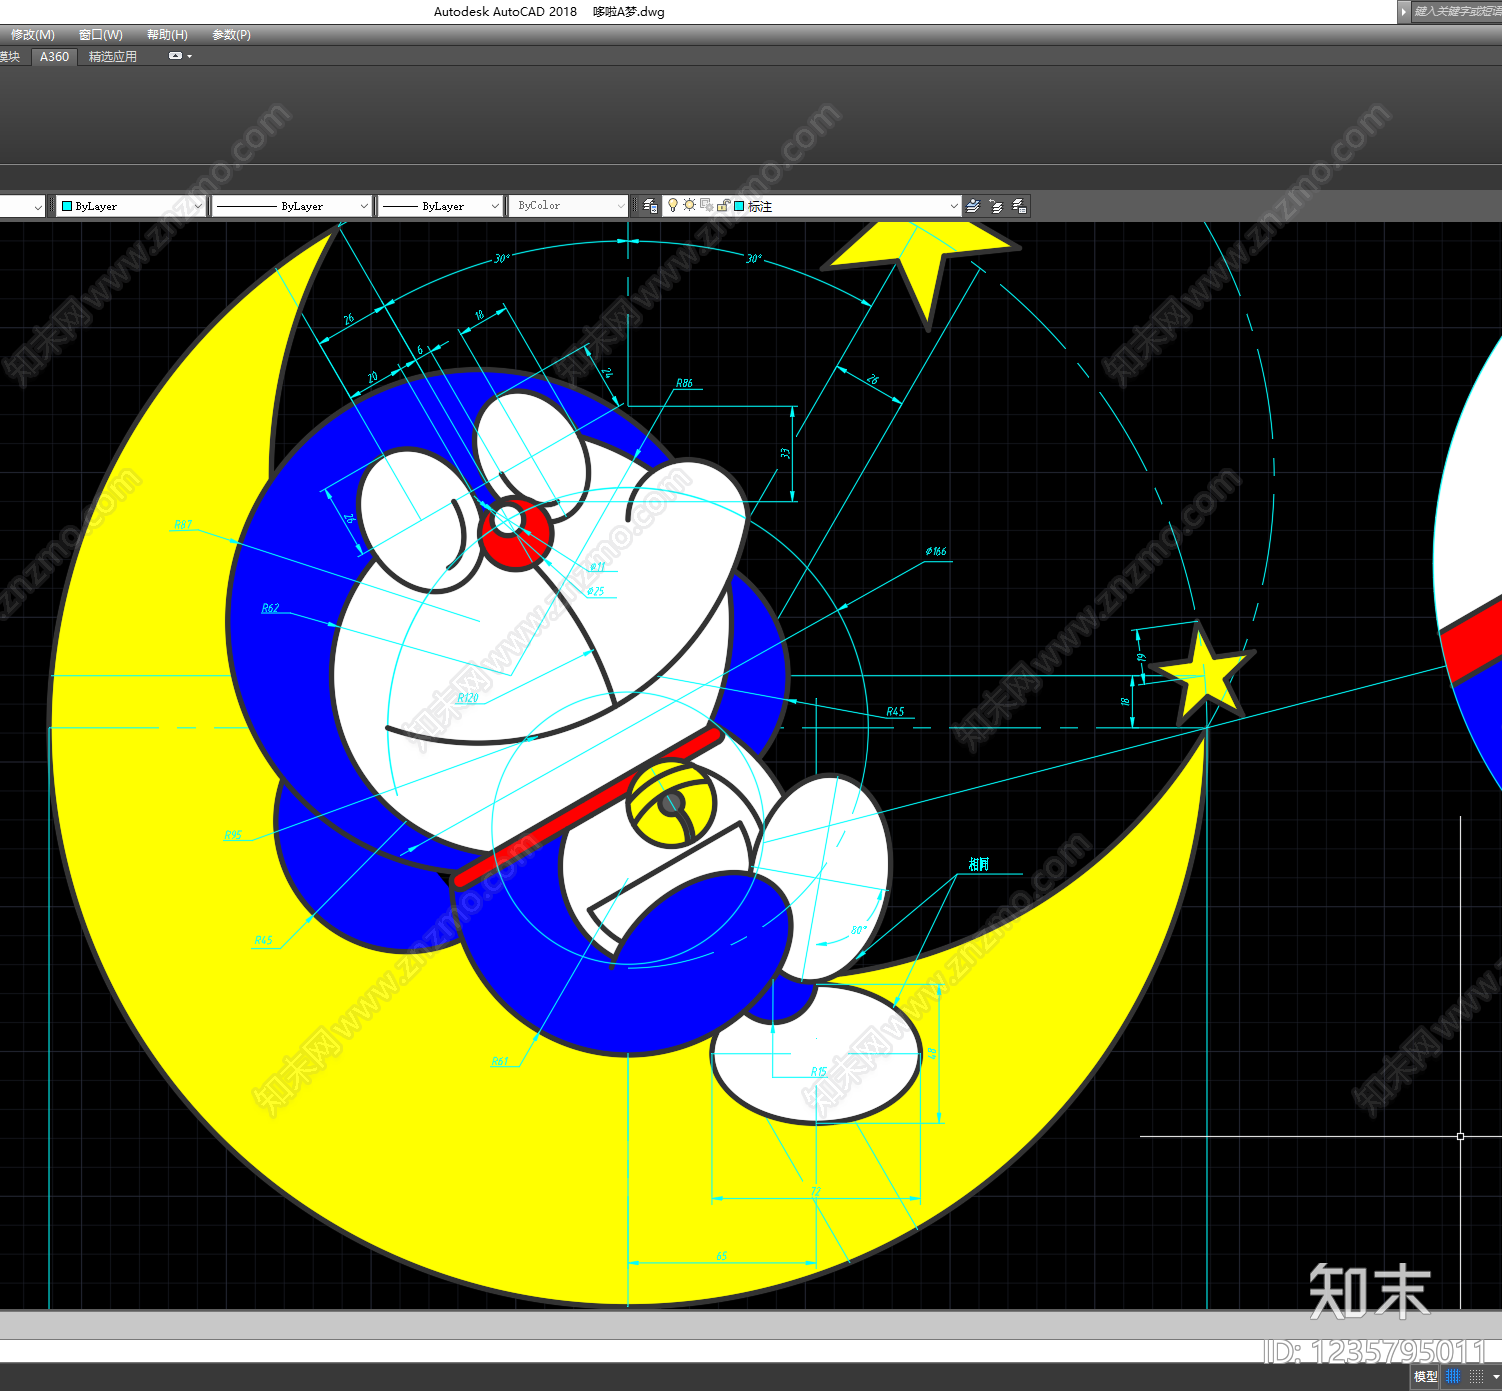This screenshot has height=1391, width=1502.
Task: Open the snap settings dropdown arrow
Action: point(1496,1377)
